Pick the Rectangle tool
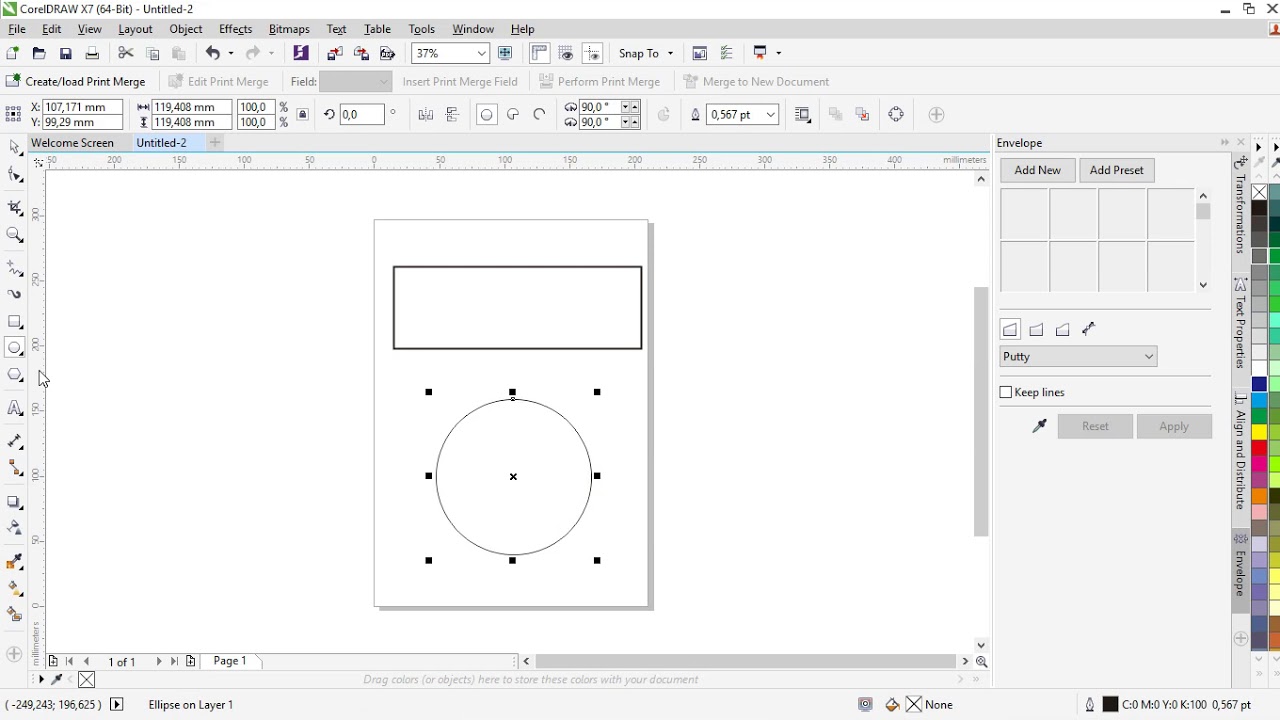Image resolution: width=1280 pixels, height=720 pixels. point(15,322)
